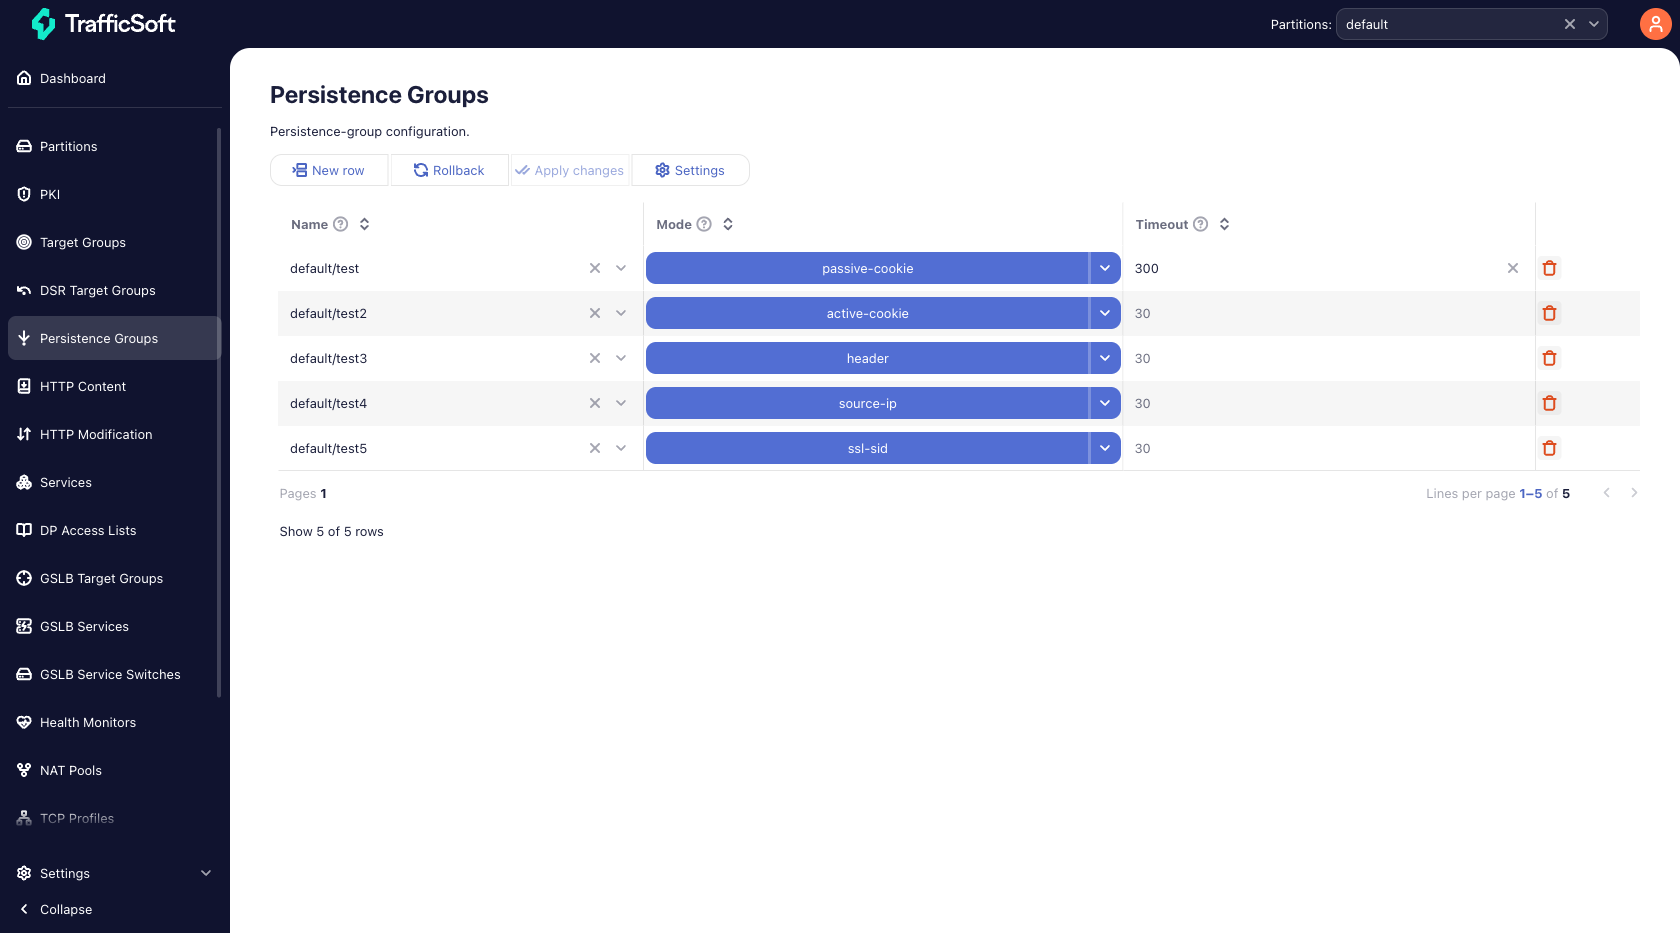
Task: Delete the default/test row with trash icon
Action: tap(1549, 268)
